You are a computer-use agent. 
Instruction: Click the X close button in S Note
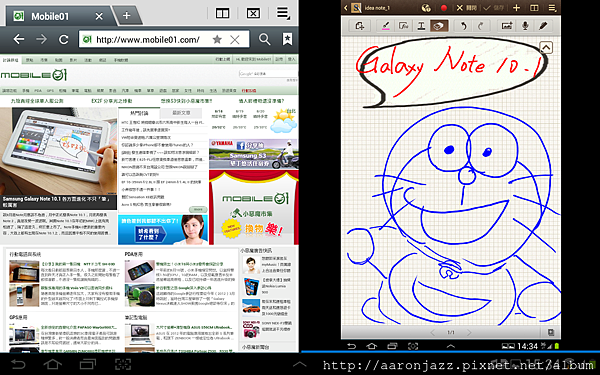pos(466,8)
